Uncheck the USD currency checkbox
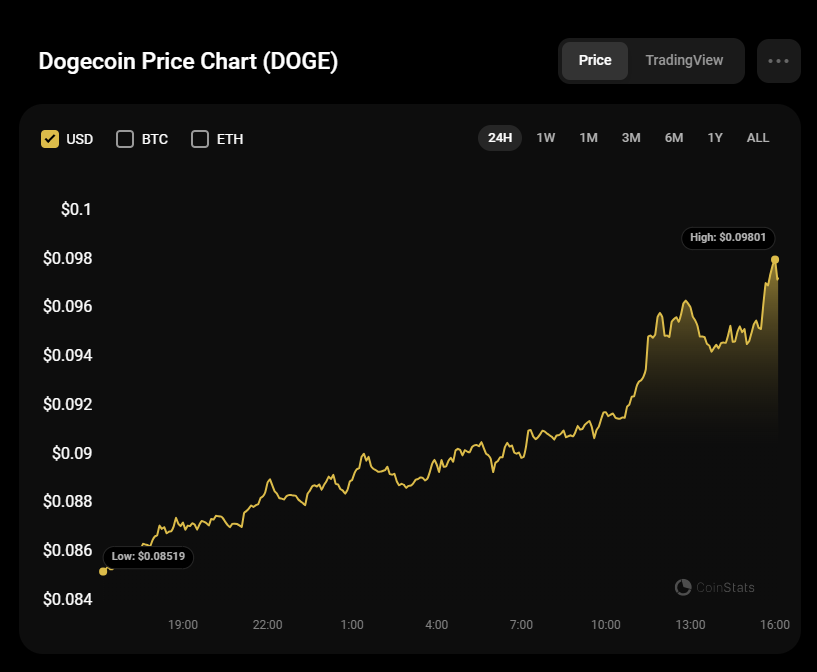Screen dimensions: 817x672 click(x=50, y=139)
